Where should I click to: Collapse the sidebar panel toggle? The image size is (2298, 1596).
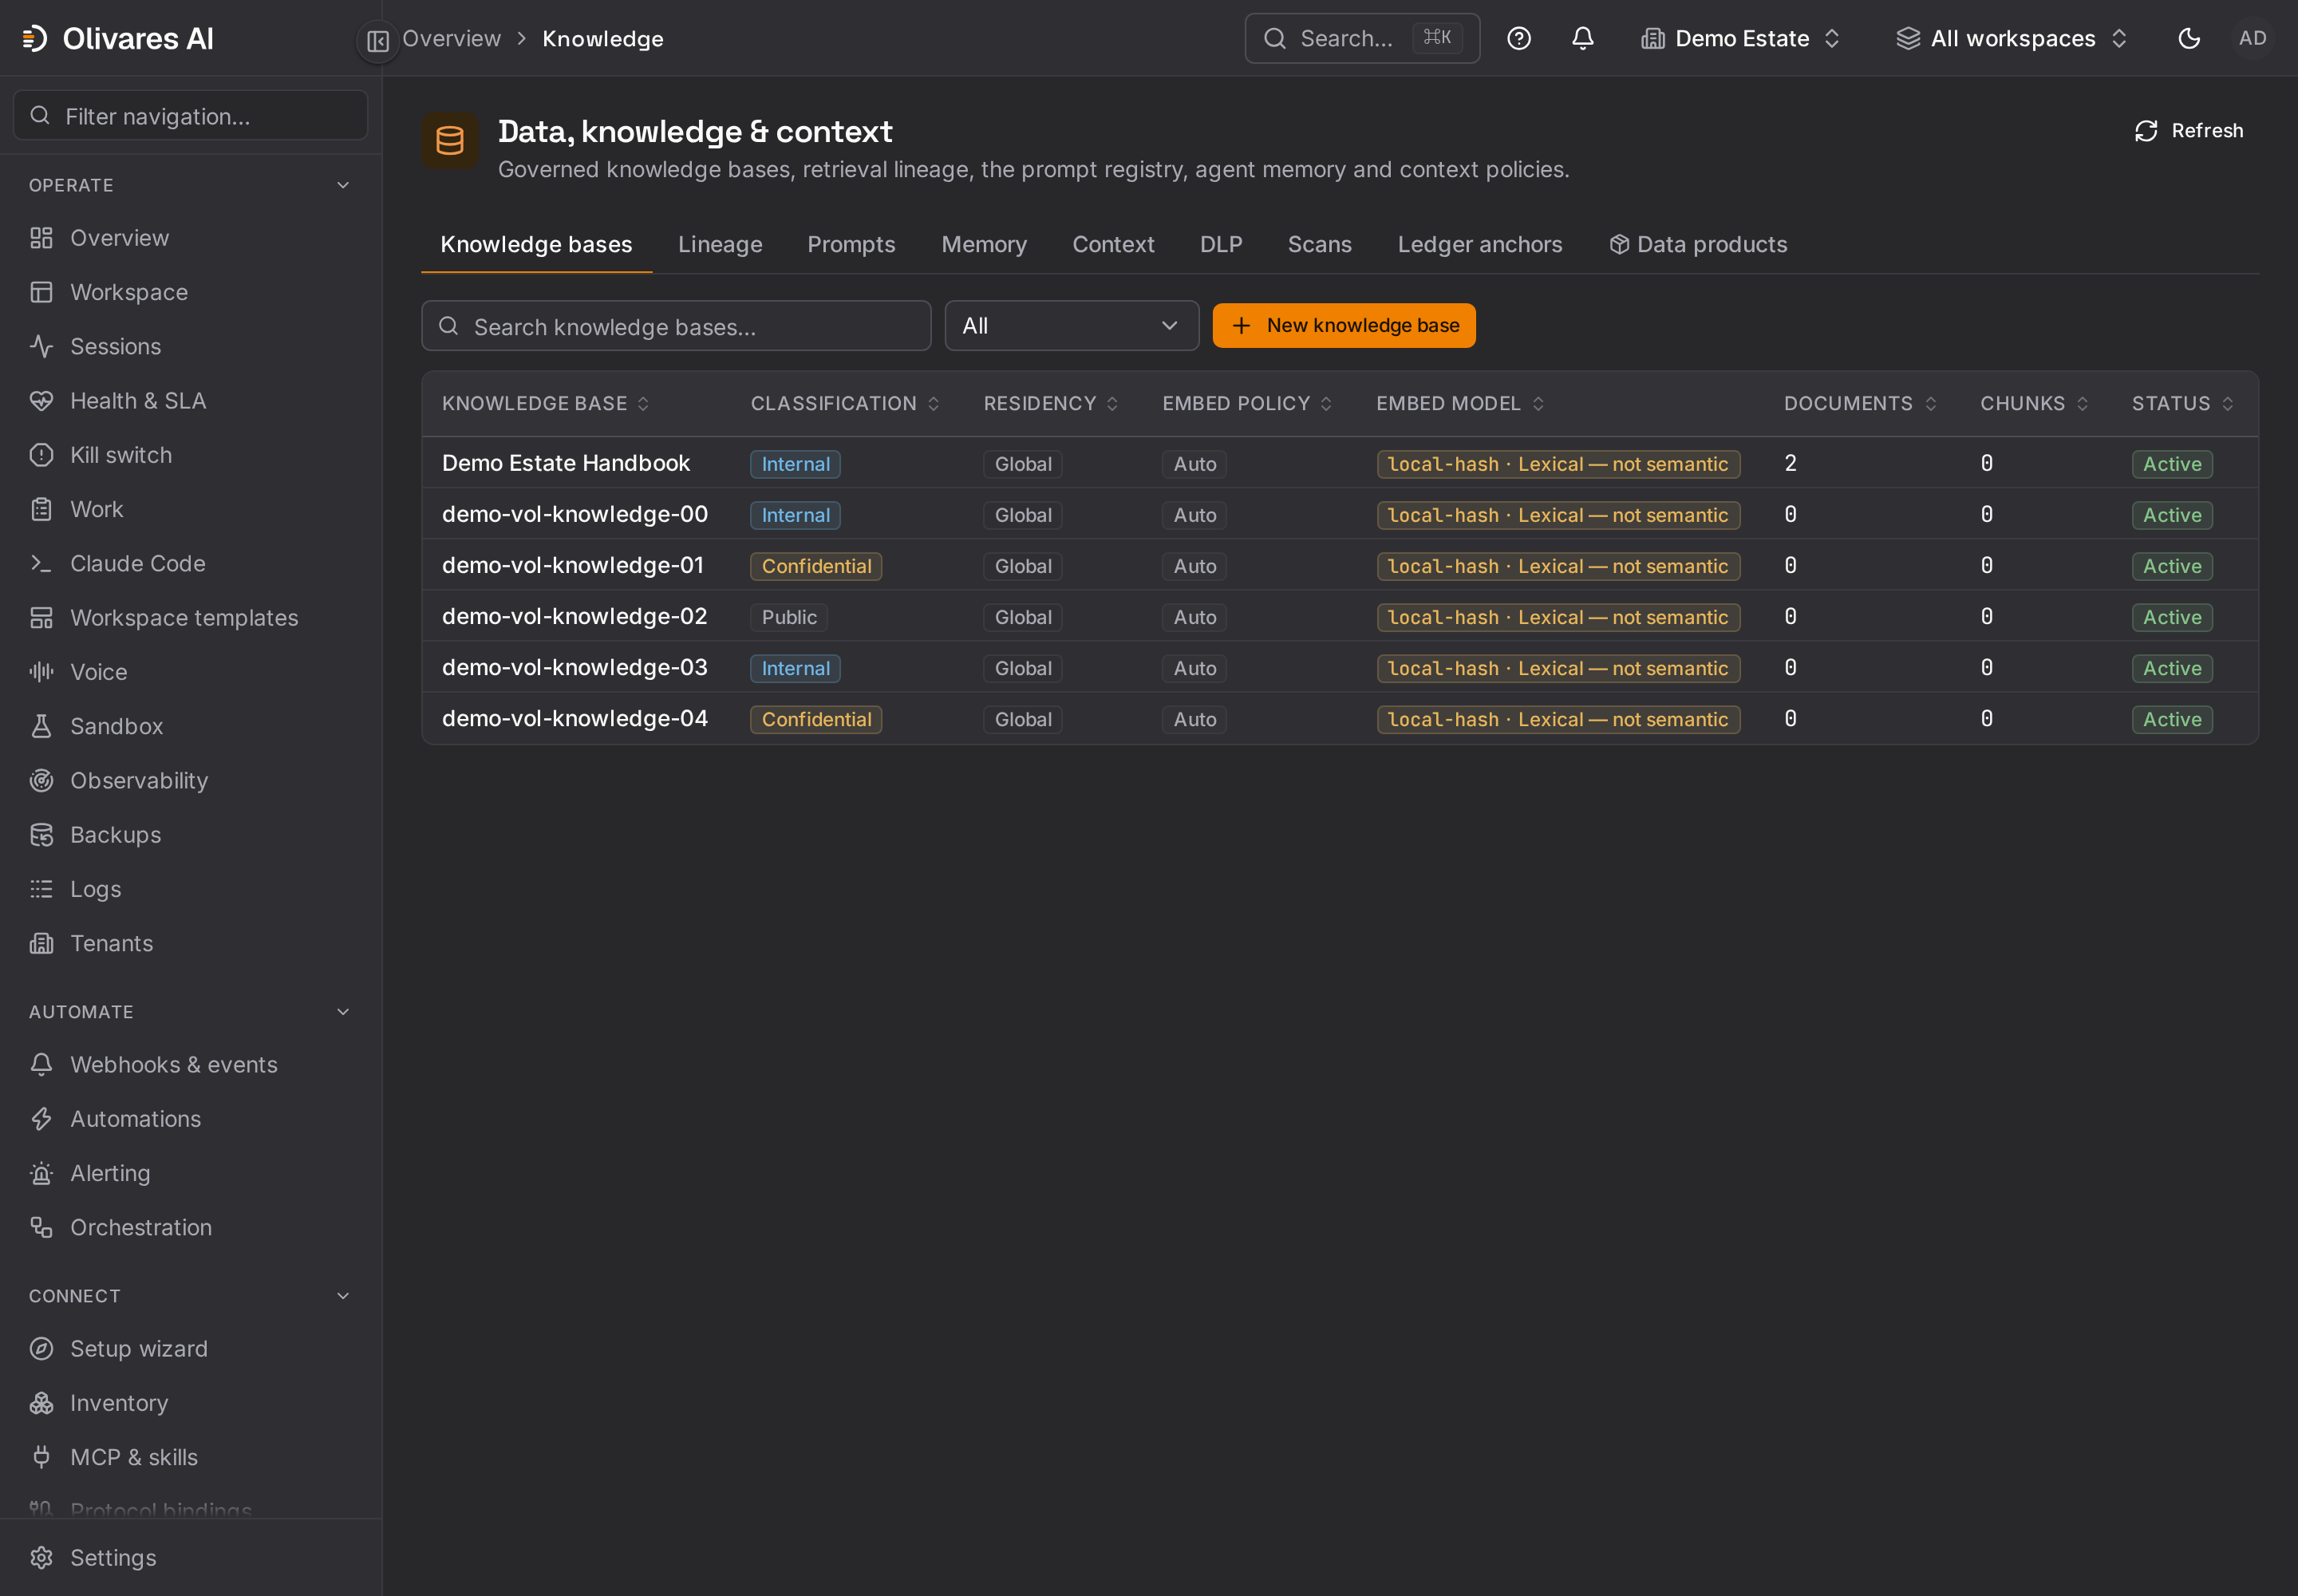378,41
